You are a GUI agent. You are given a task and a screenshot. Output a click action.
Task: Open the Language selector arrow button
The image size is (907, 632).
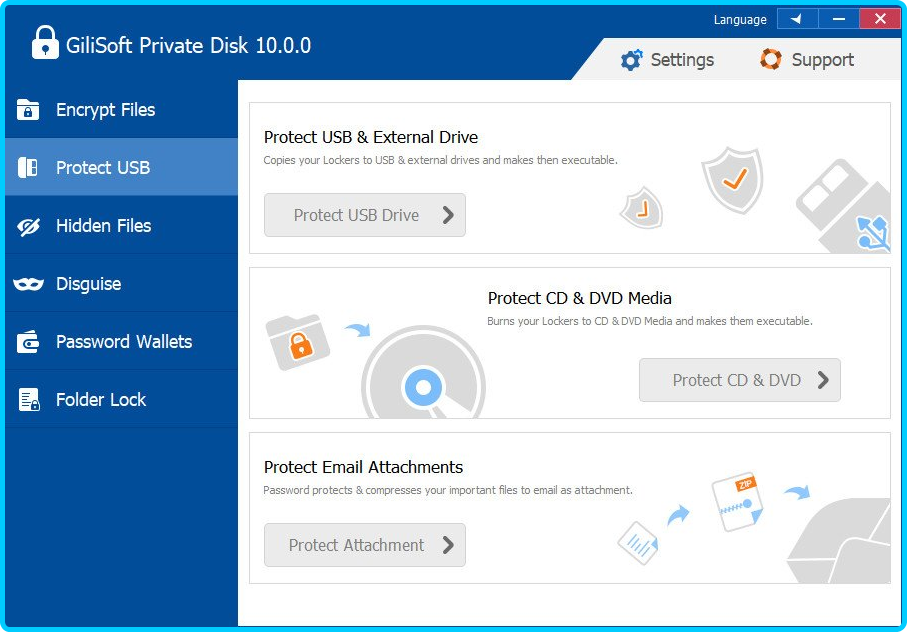coord(797,19)
